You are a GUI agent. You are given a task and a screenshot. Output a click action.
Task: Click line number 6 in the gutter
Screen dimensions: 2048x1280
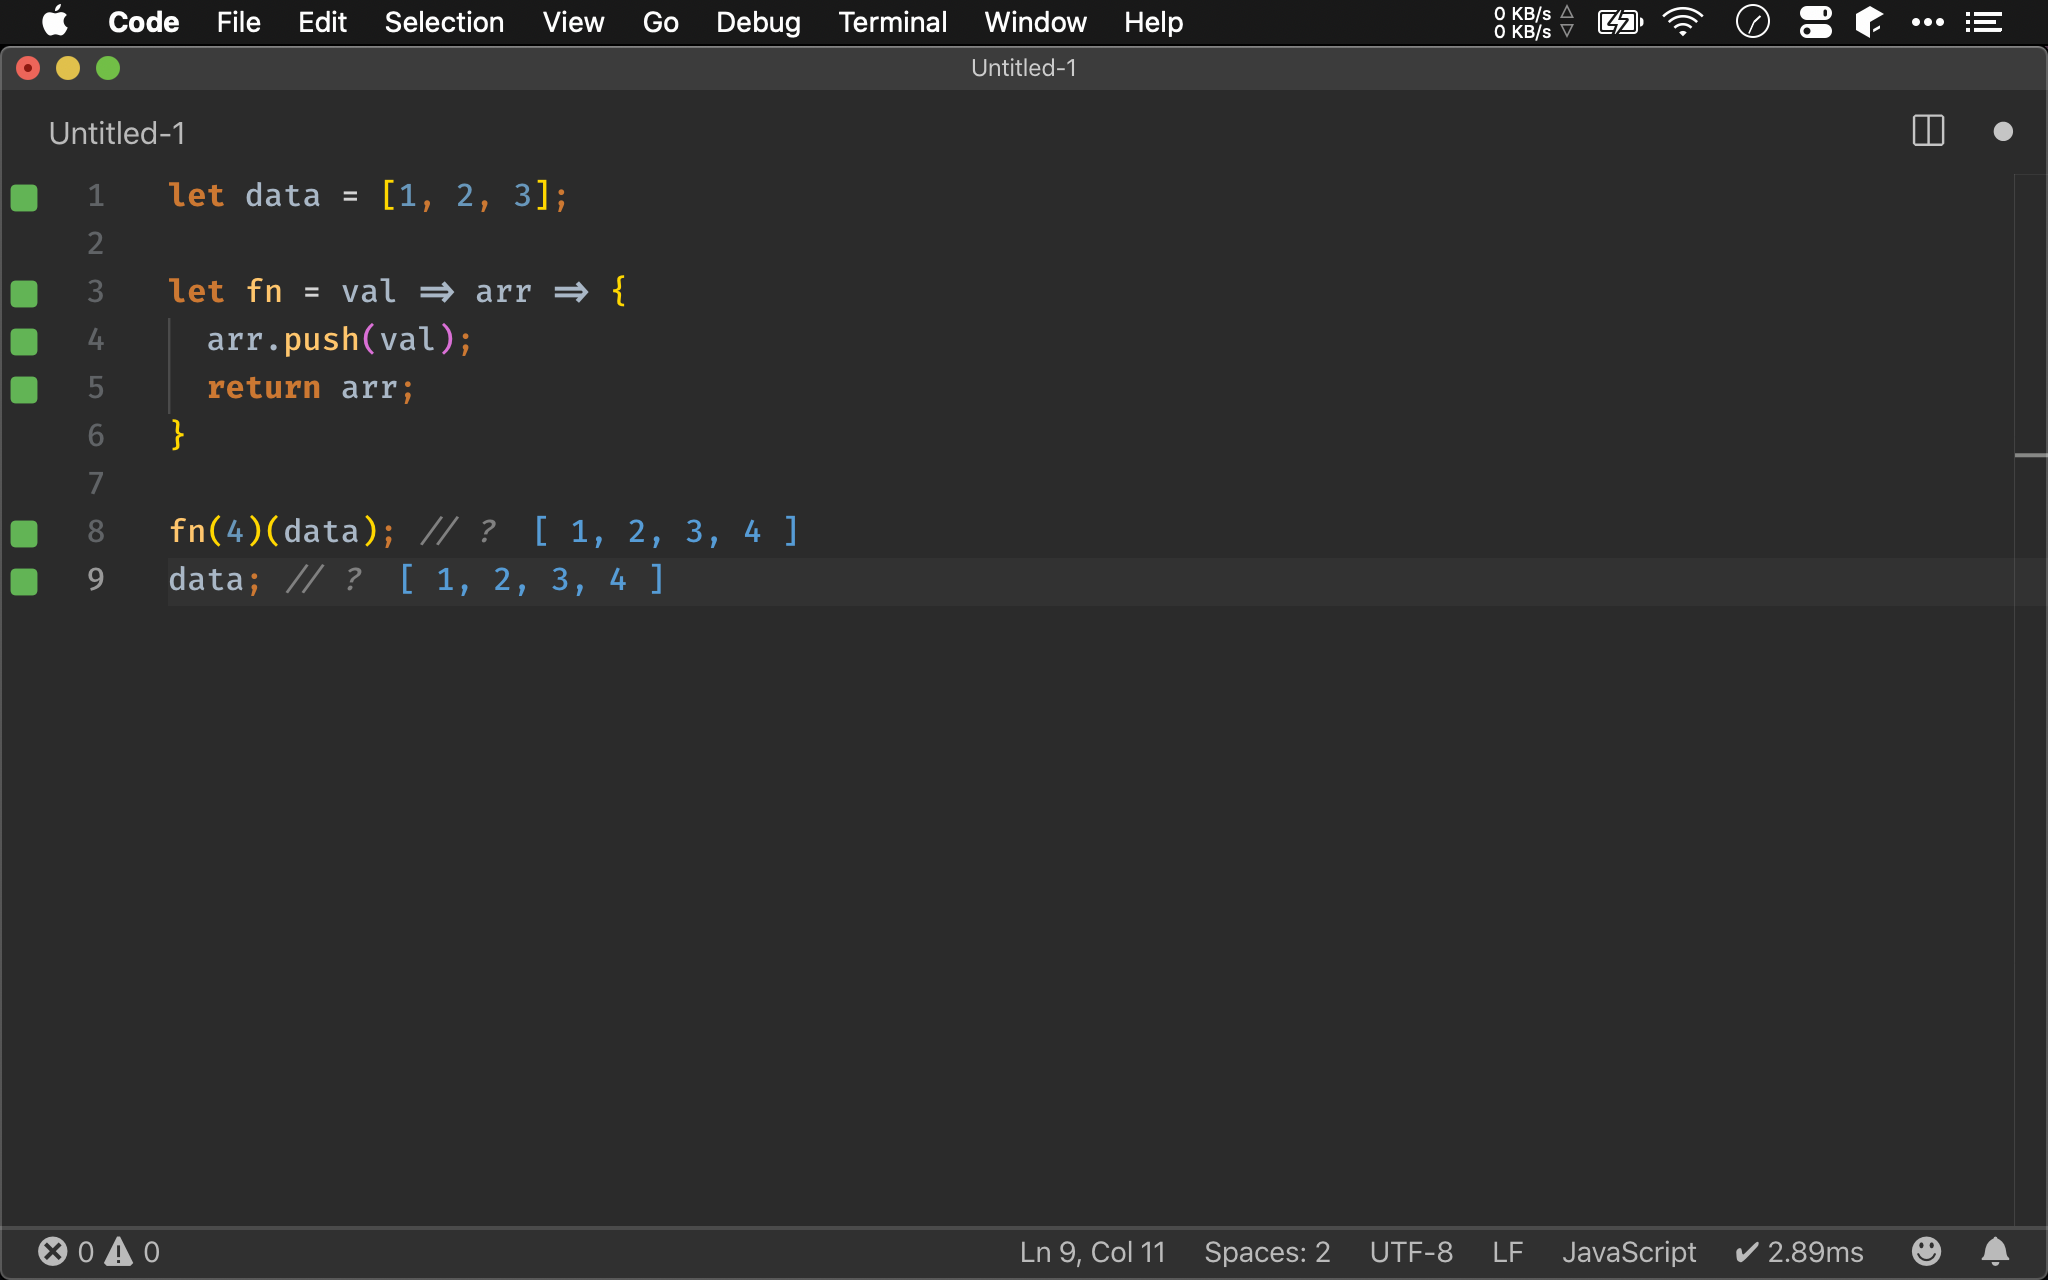tap(95, 435)
